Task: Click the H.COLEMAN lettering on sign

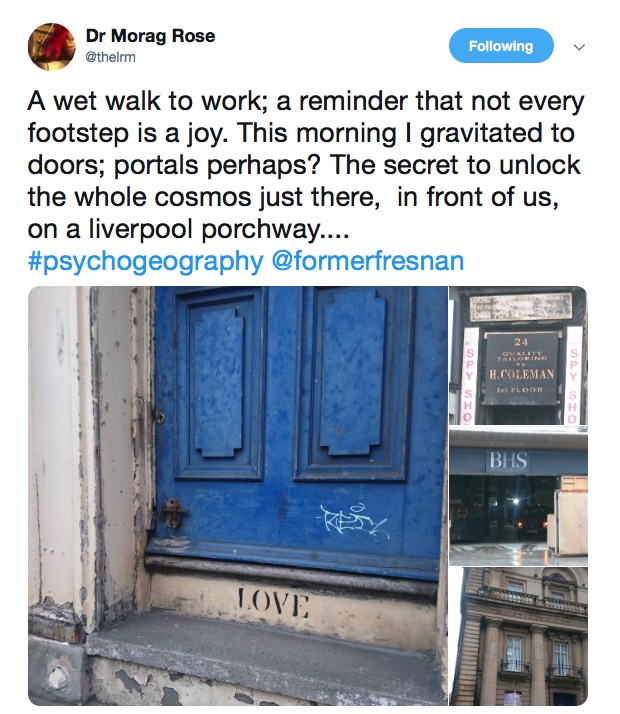Action: click(x=521, y=374)
